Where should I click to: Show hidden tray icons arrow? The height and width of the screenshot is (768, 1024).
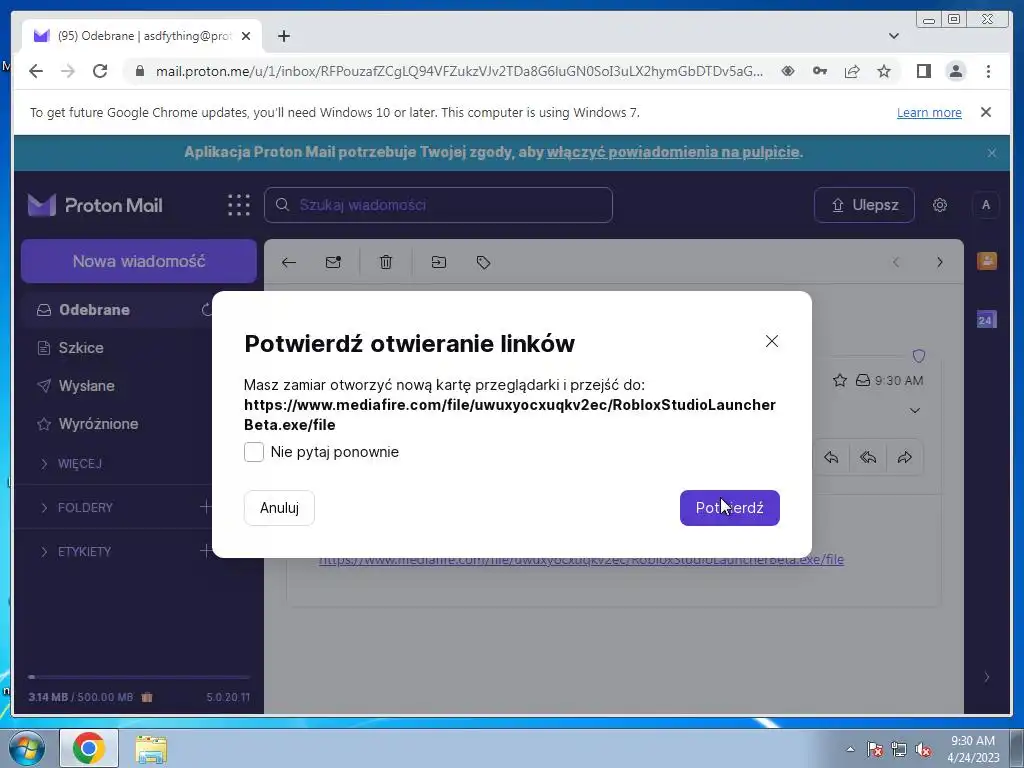[x=850, y=748]
